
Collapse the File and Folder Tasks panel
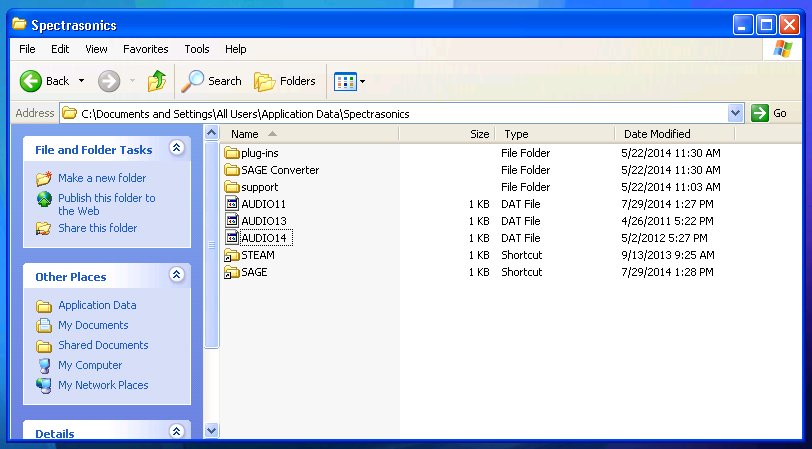click(177, 148)
